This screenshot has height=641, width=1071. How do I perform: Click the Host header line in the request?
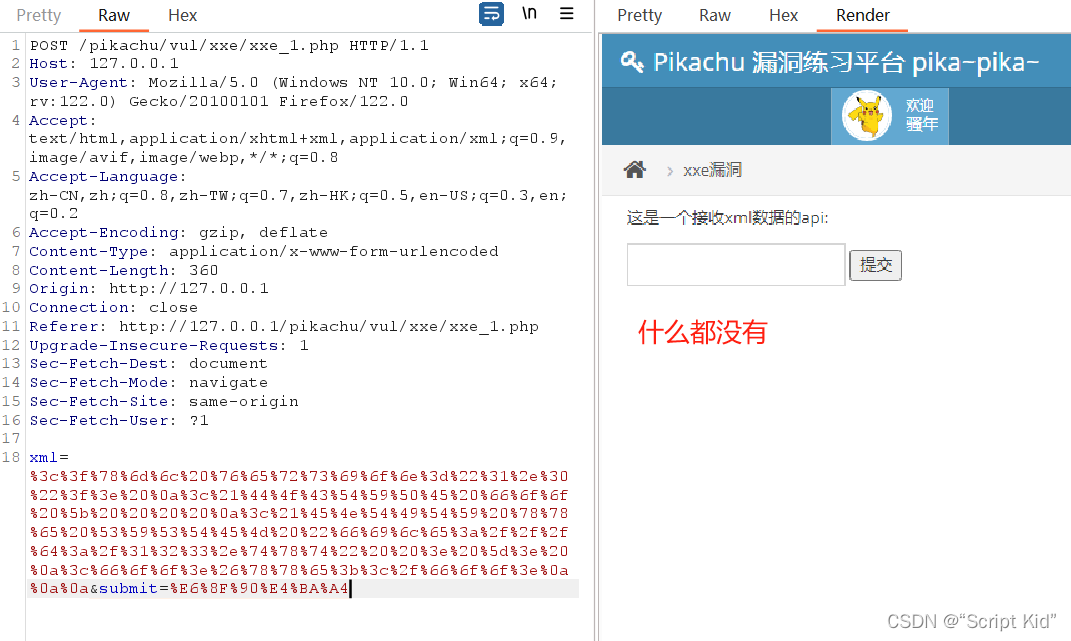coord(100,63)
